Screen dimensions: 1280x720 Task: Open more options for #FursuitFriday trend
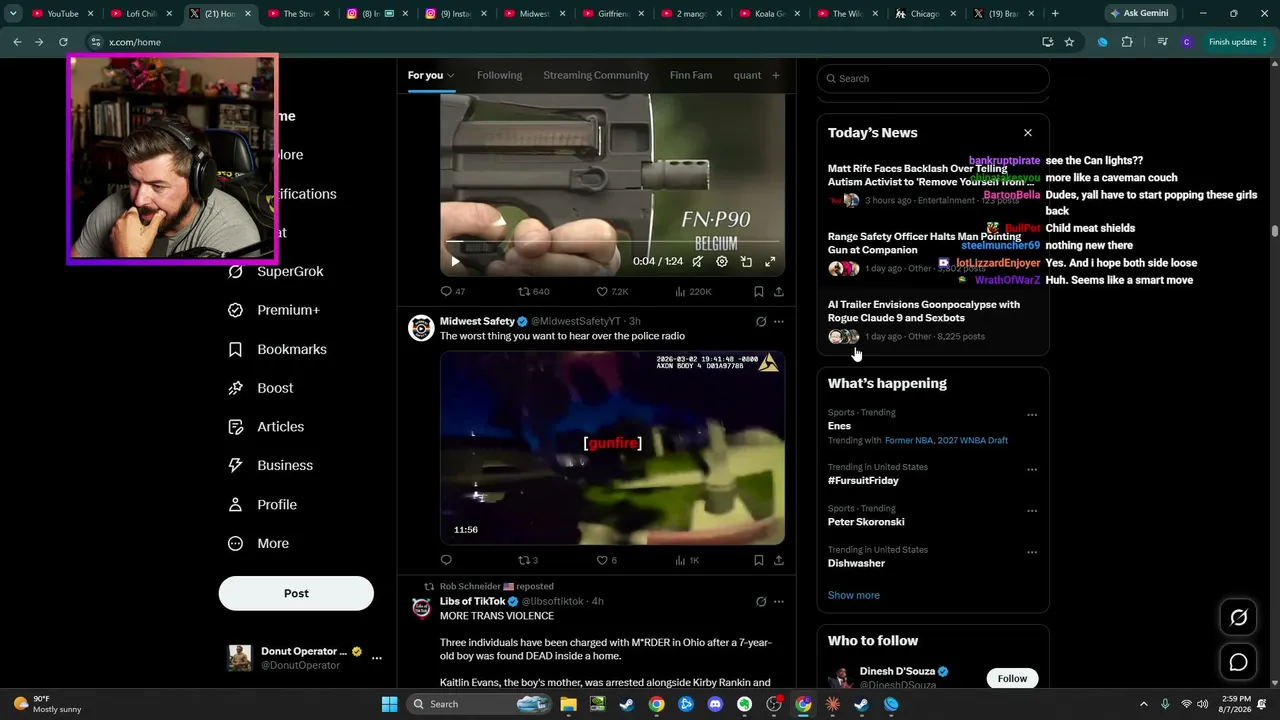[x=1032, y=469]
